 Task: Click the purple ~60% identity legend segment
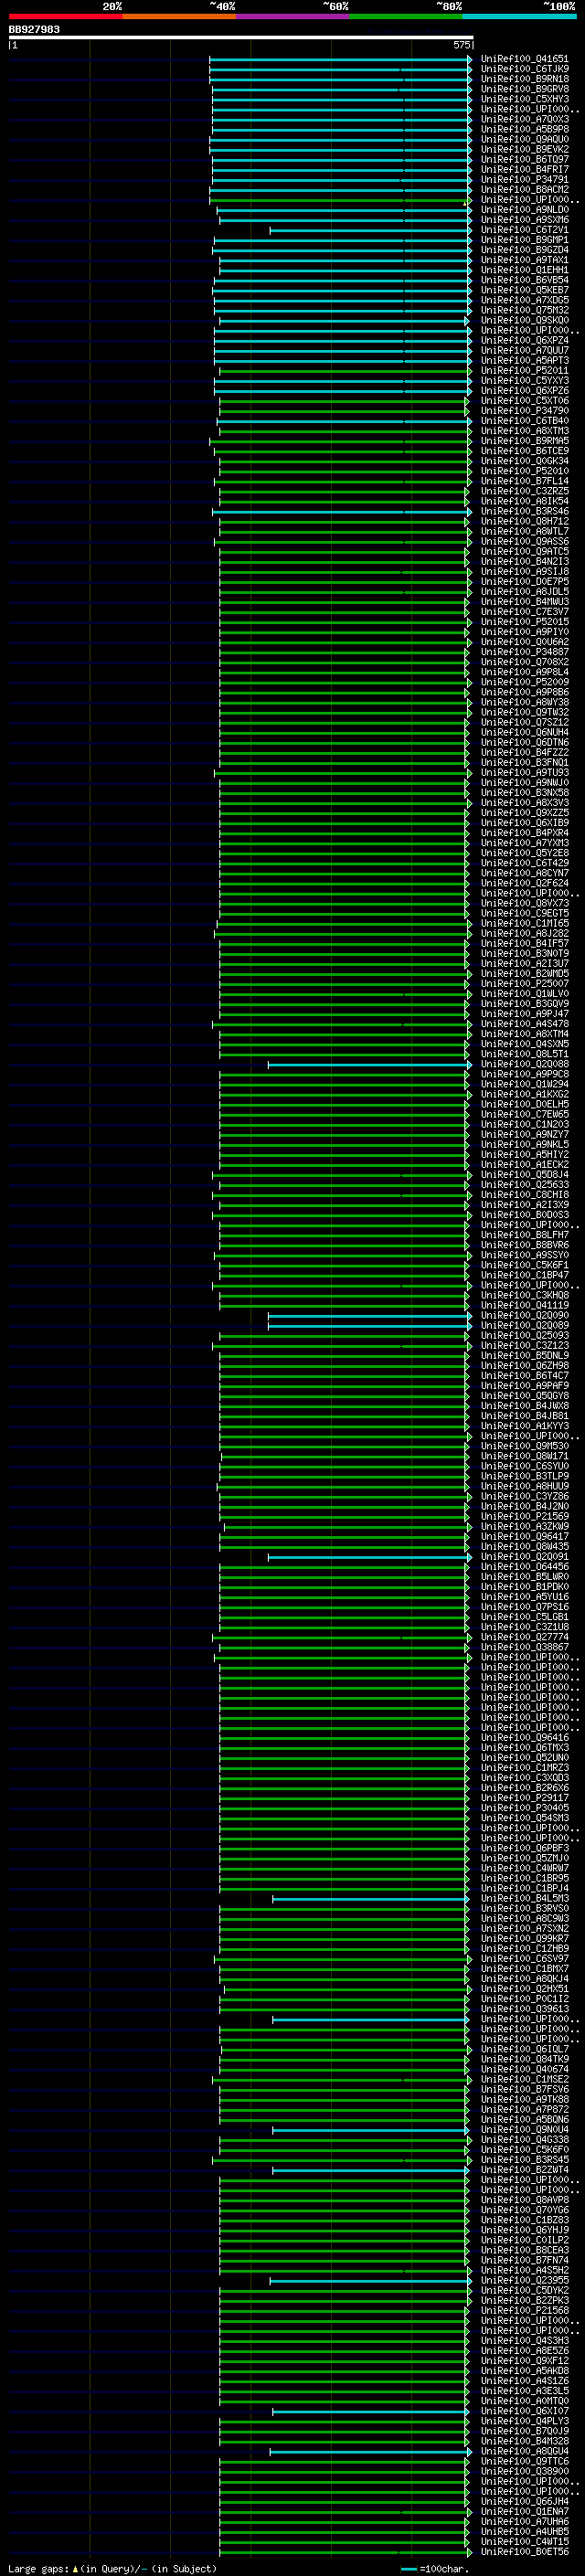(x=293, y=16)
